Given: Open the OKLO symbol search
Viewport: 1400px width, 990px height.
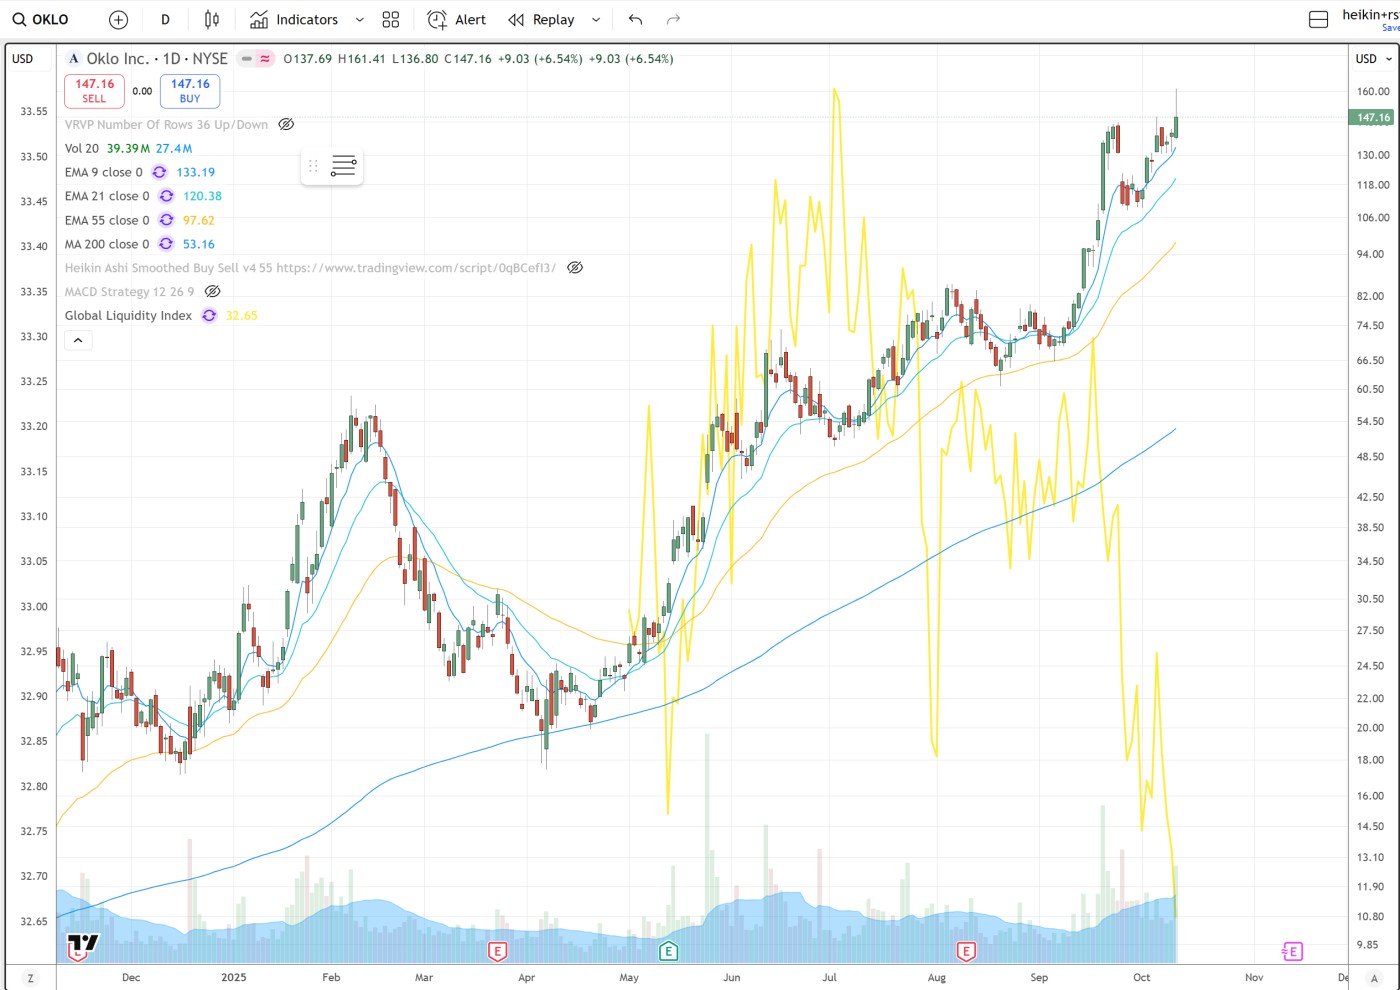Looking at the screenshot, I should pos(41,20).
